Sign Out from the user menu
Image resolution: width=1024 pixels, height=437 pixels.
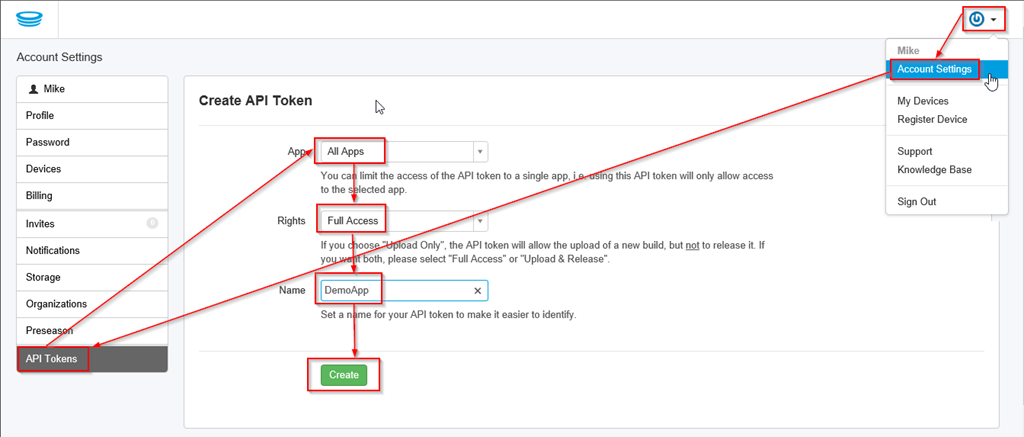coord(916,201)
